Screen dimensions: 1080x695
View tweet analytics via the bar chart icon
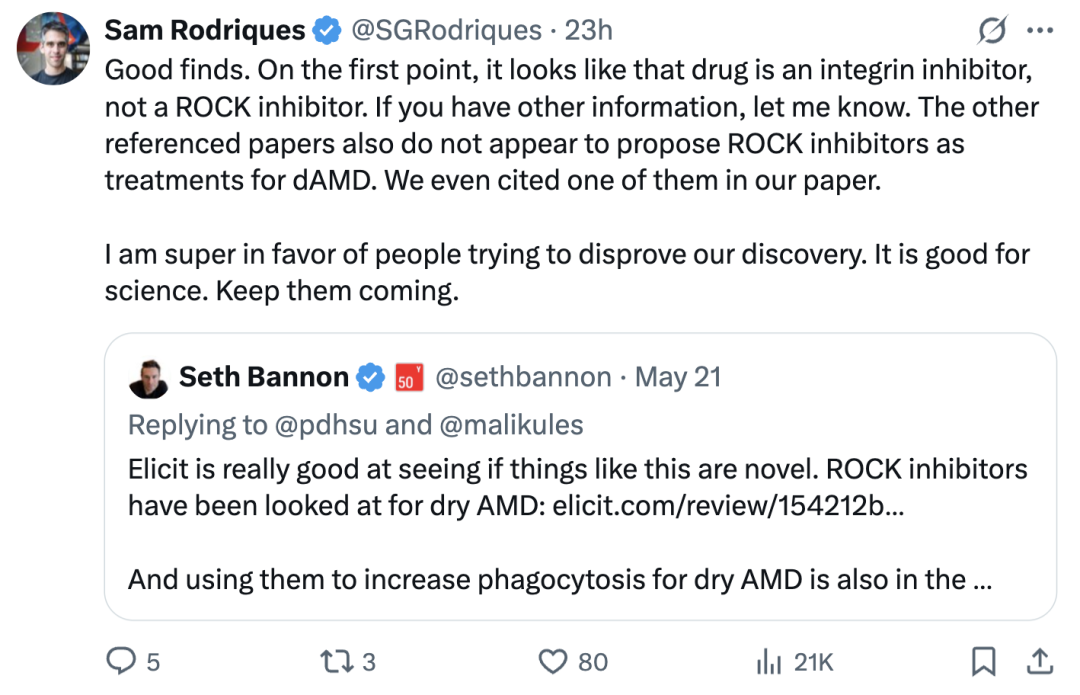point(768,661)
